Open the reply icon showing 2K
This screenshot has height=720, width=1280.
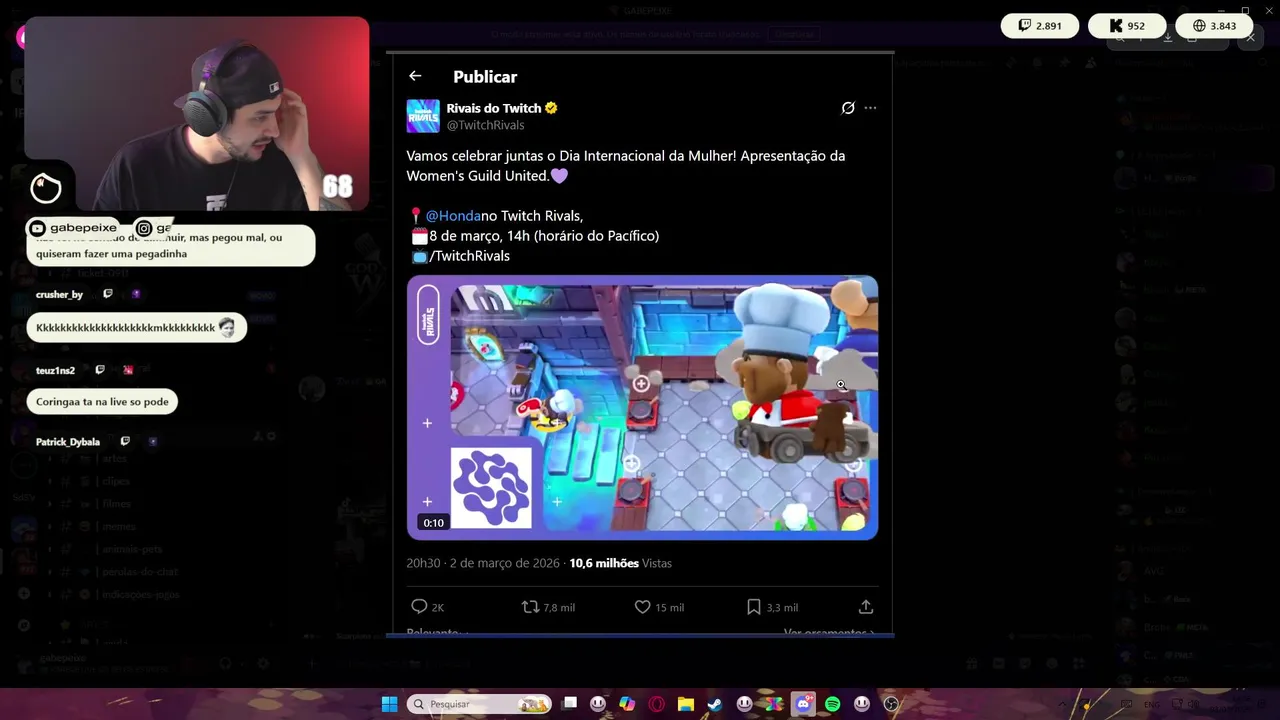point(420,607)
